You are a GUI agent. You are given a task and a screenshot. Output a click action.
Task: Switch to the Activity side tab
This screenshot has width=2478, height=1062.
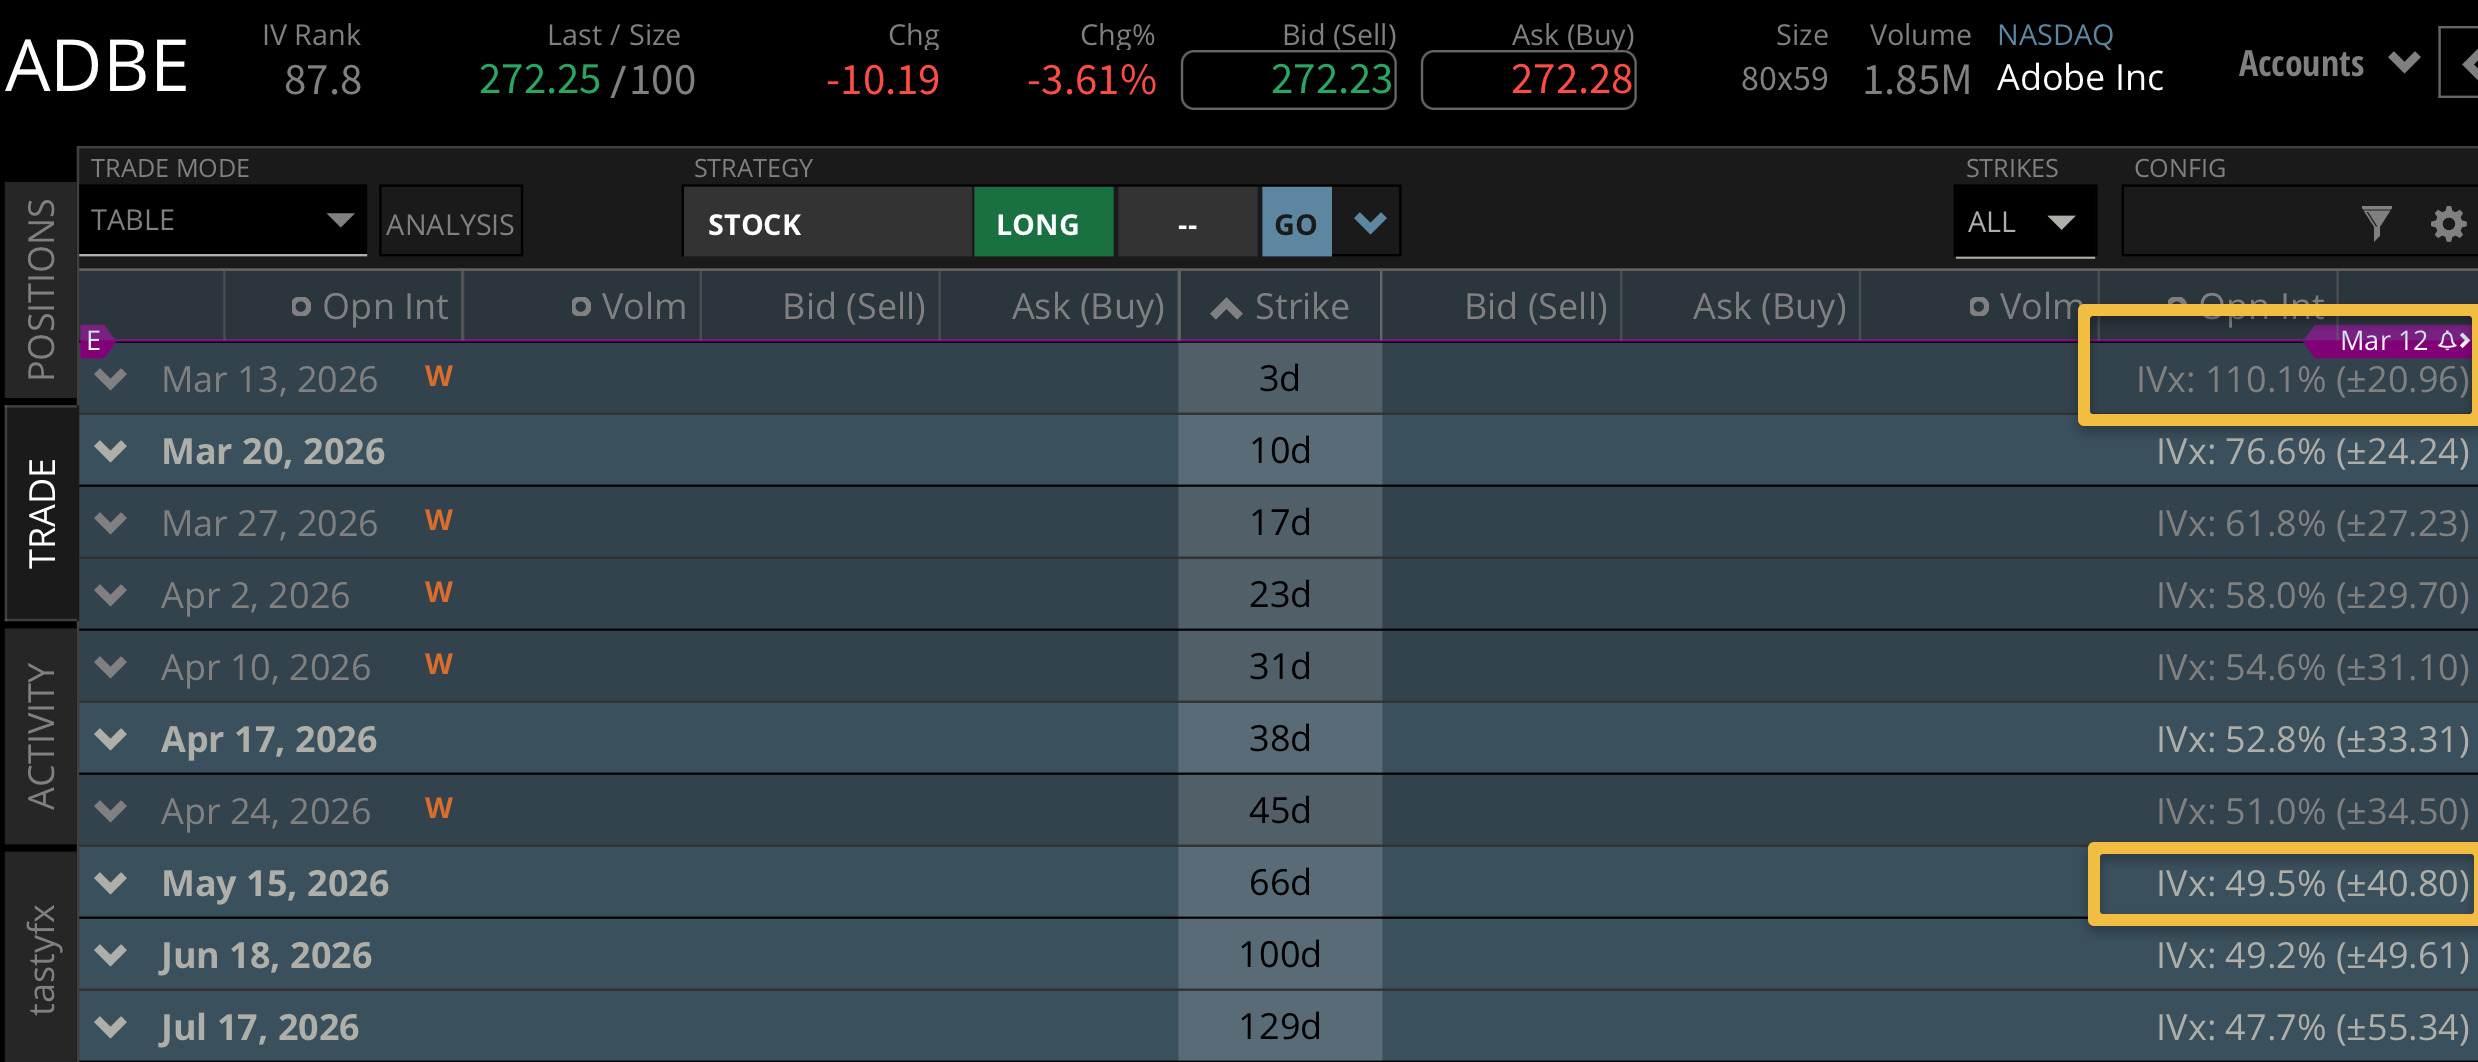click(41, 735)
